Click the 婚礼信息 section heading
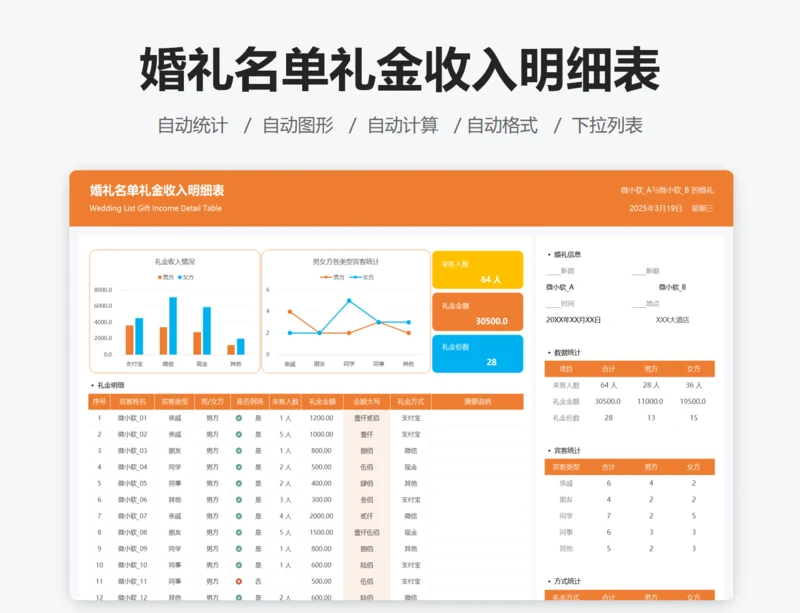Image resolution: width=800 pixels, height=613 pixels. click(x=567, y=254)
